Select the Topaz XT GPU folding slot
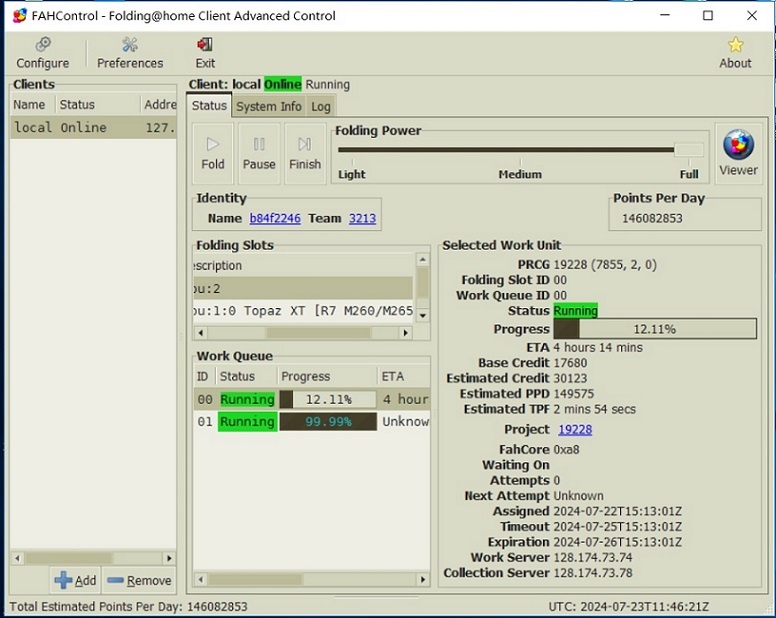The width and height of the screenshot is (776, 618). pos(303,311)
